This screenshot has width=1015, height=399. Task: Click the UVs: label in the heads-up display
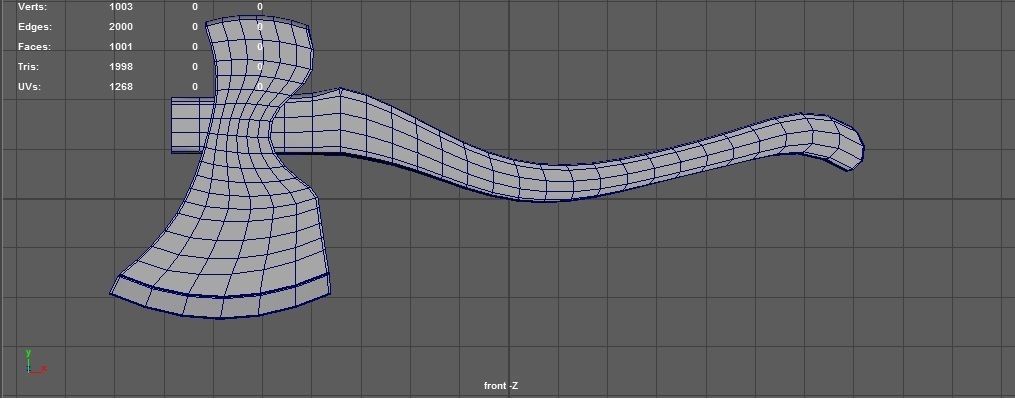tap(30, 87)
